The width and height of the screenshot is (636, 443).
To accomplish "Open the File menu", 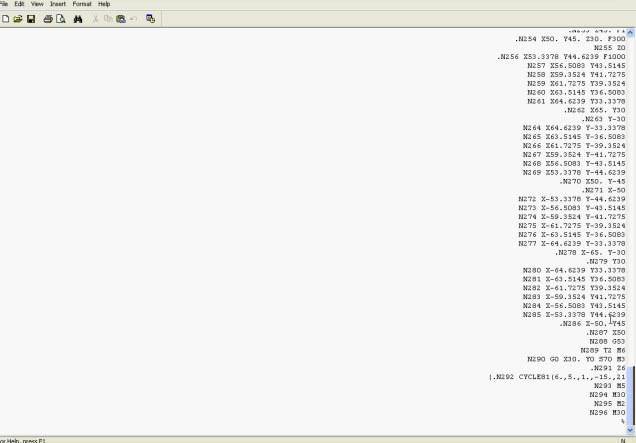I will (4, 4).
